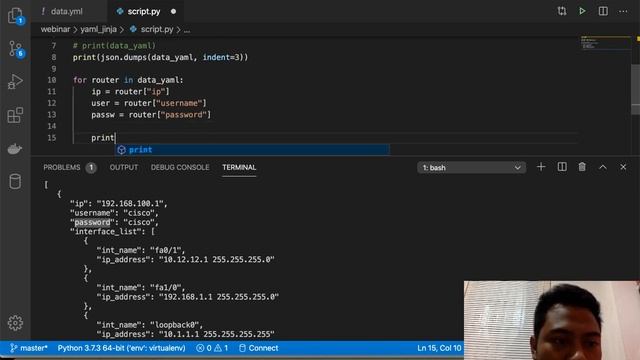Screen dimensions: 640x360
Task: Click 192.168.100.1 value in terminal output
Action: click(130, 204)
